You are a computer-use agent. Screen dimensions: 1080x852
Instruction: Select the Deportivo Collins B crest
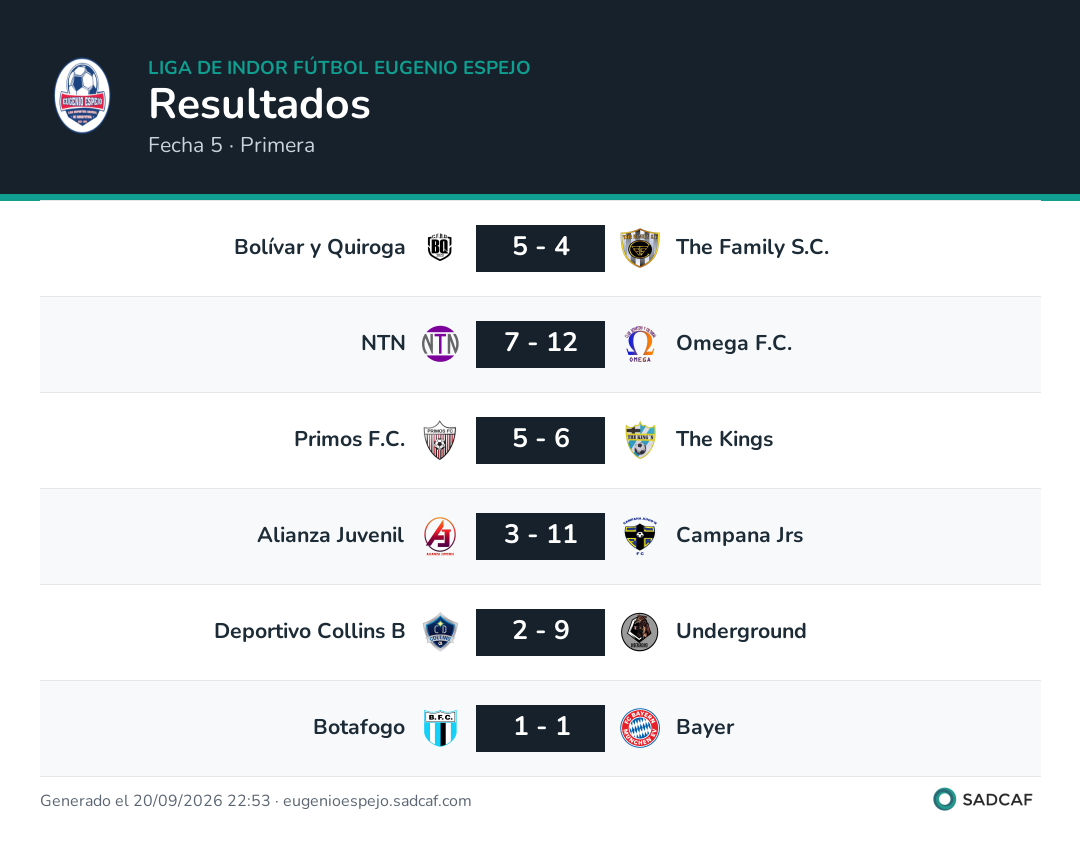point(440,632)
